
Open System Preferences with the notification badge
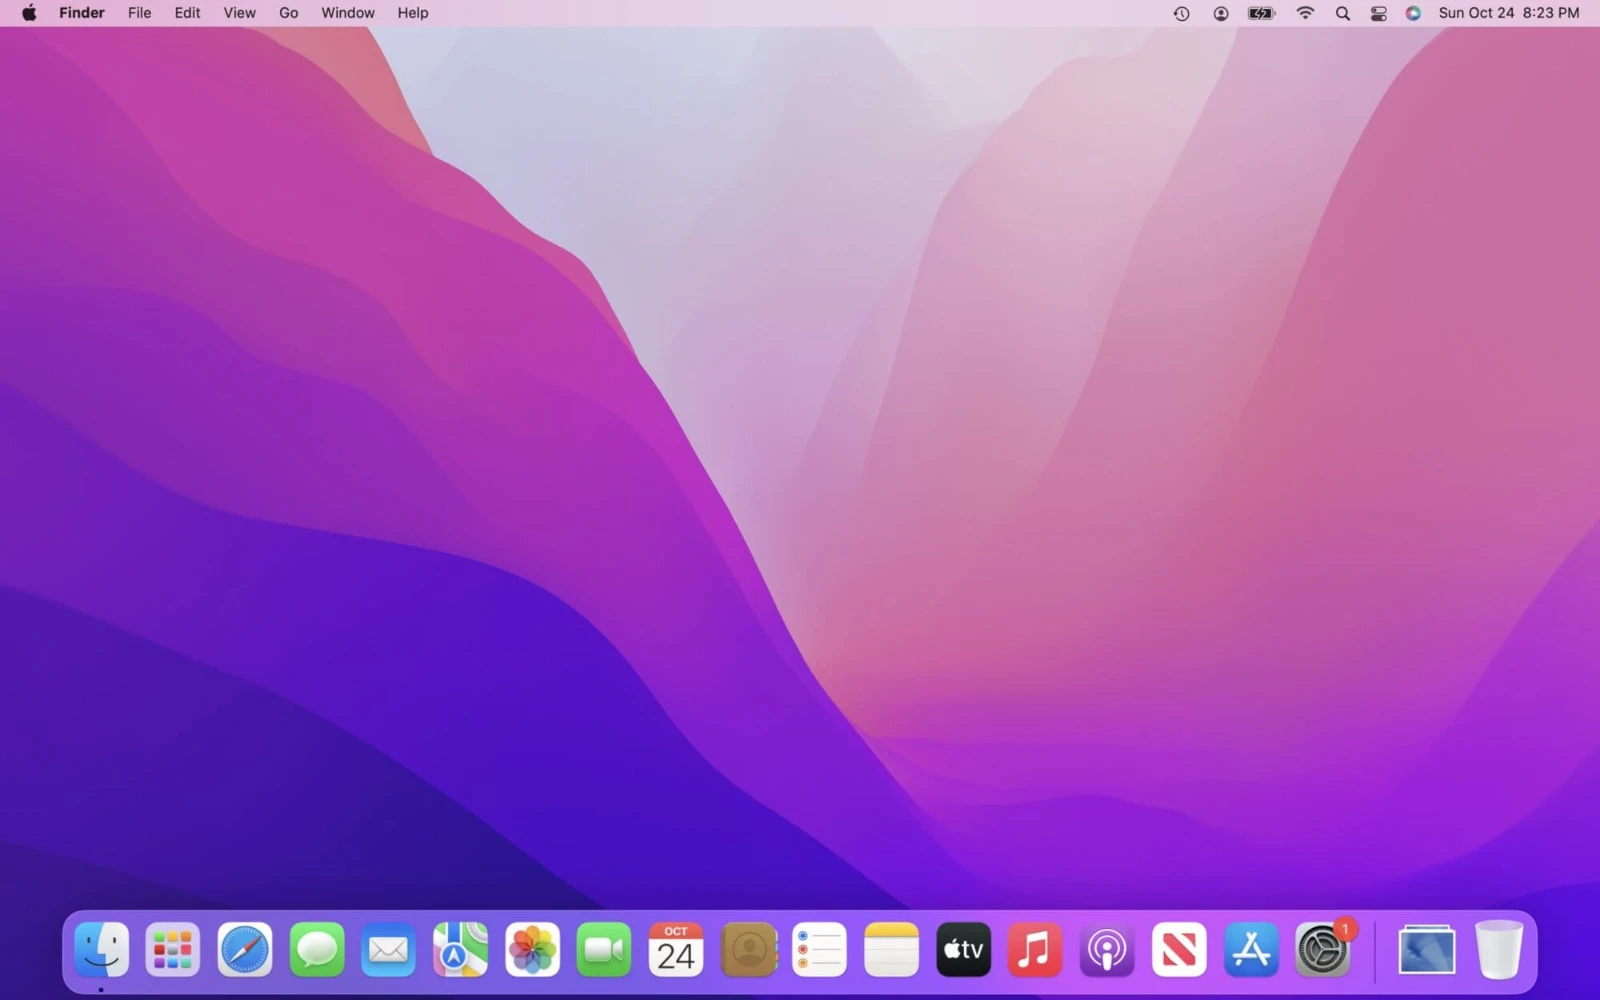point(1323,950)
